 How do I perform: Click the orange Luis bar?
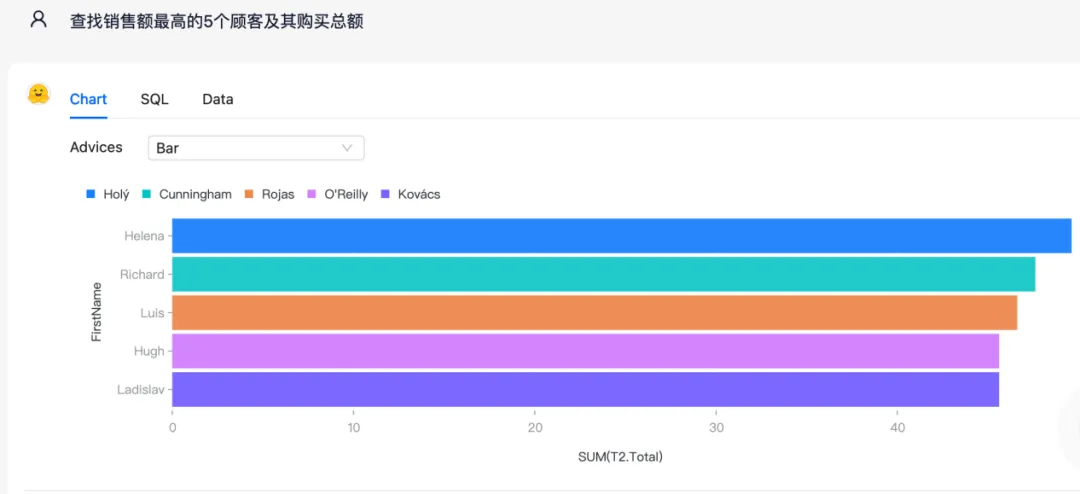pyautogui.click(x=594, y=313)
